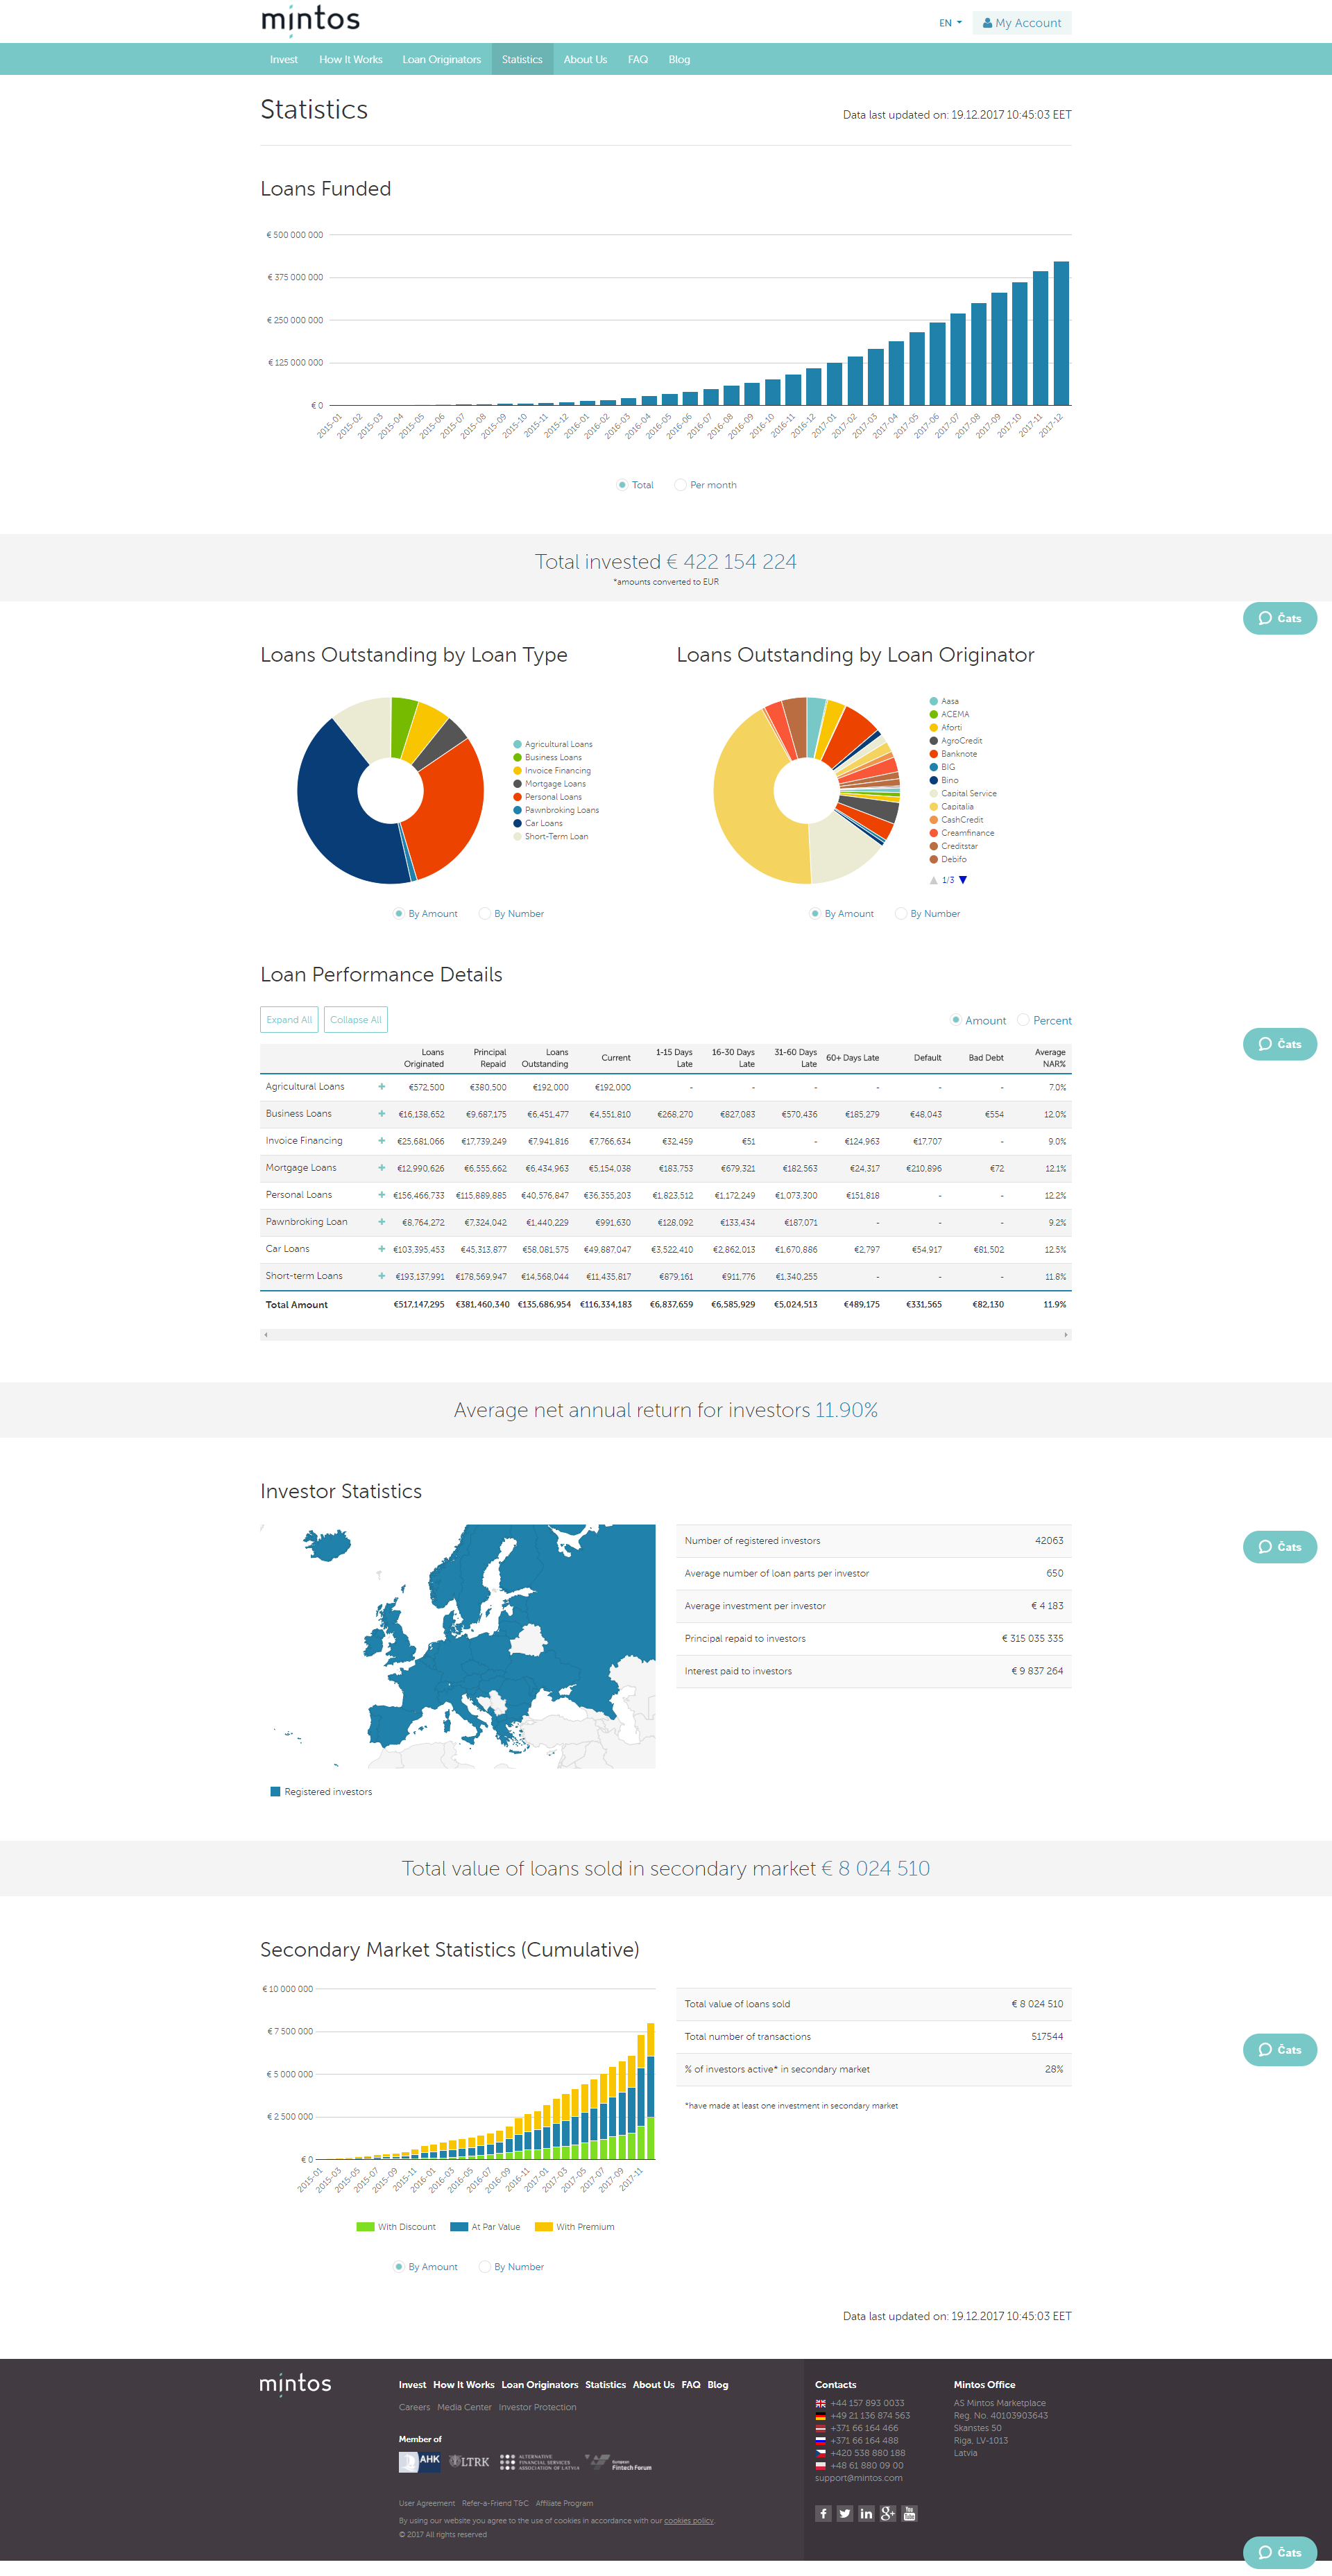Click the performance table horizontal scrollbar
This screenshot has height=2576, width=1332.
point(665,1335)
